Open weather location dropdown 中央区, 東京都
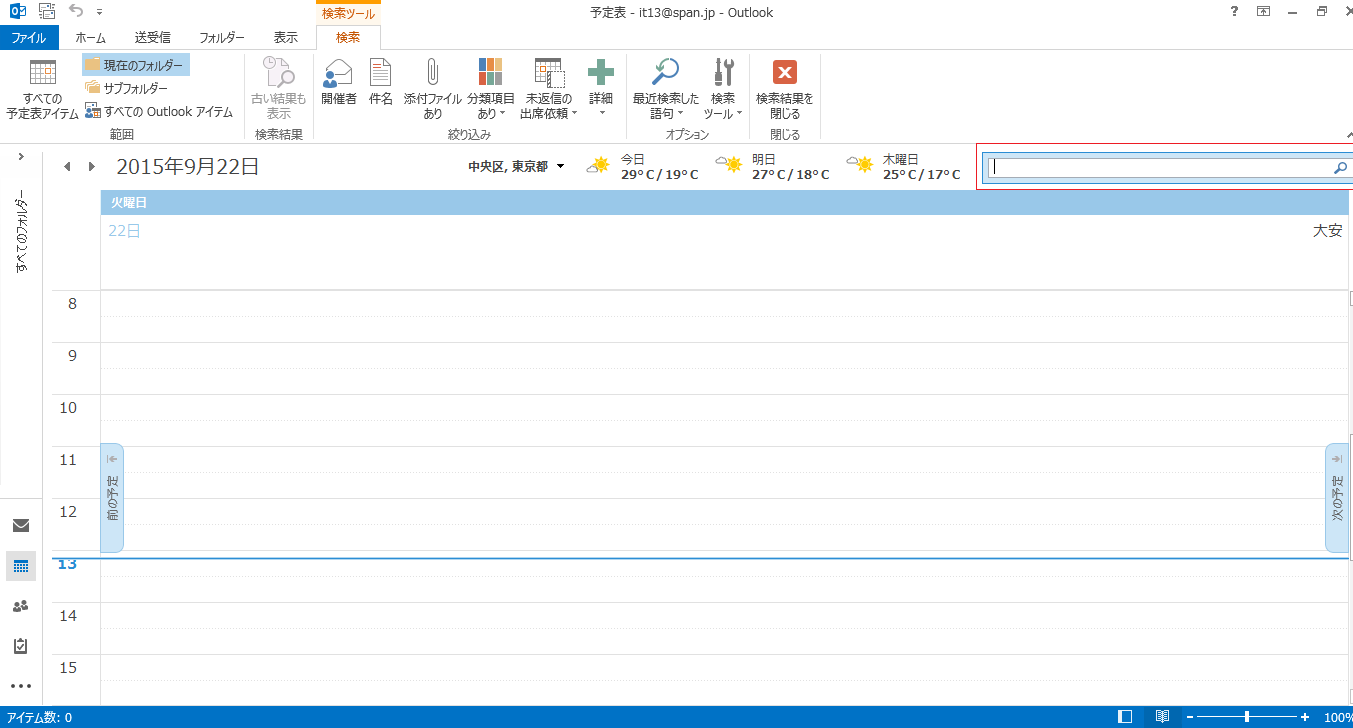This screenshot has height=728, width=1353. [x=516, y=167]
